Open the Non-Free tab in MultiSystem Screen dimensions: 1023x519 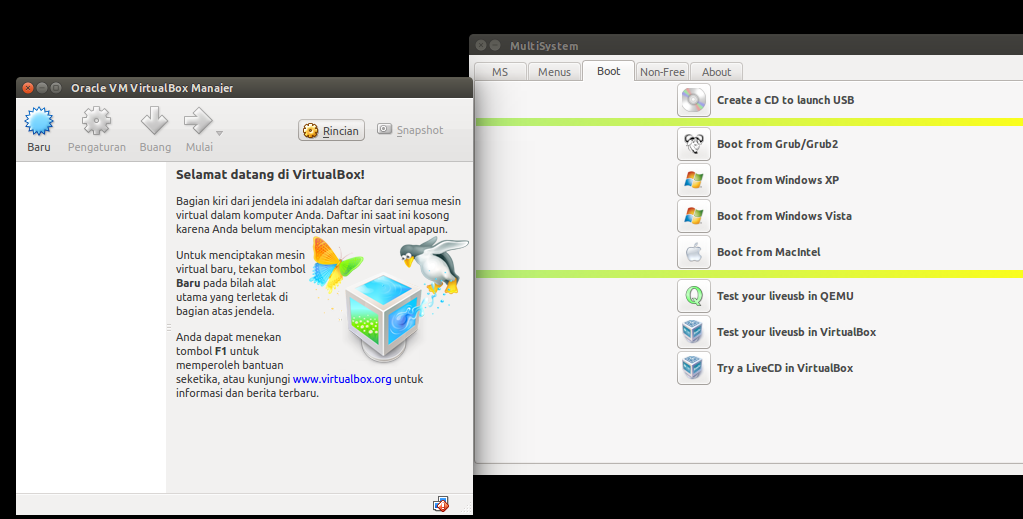662,72
